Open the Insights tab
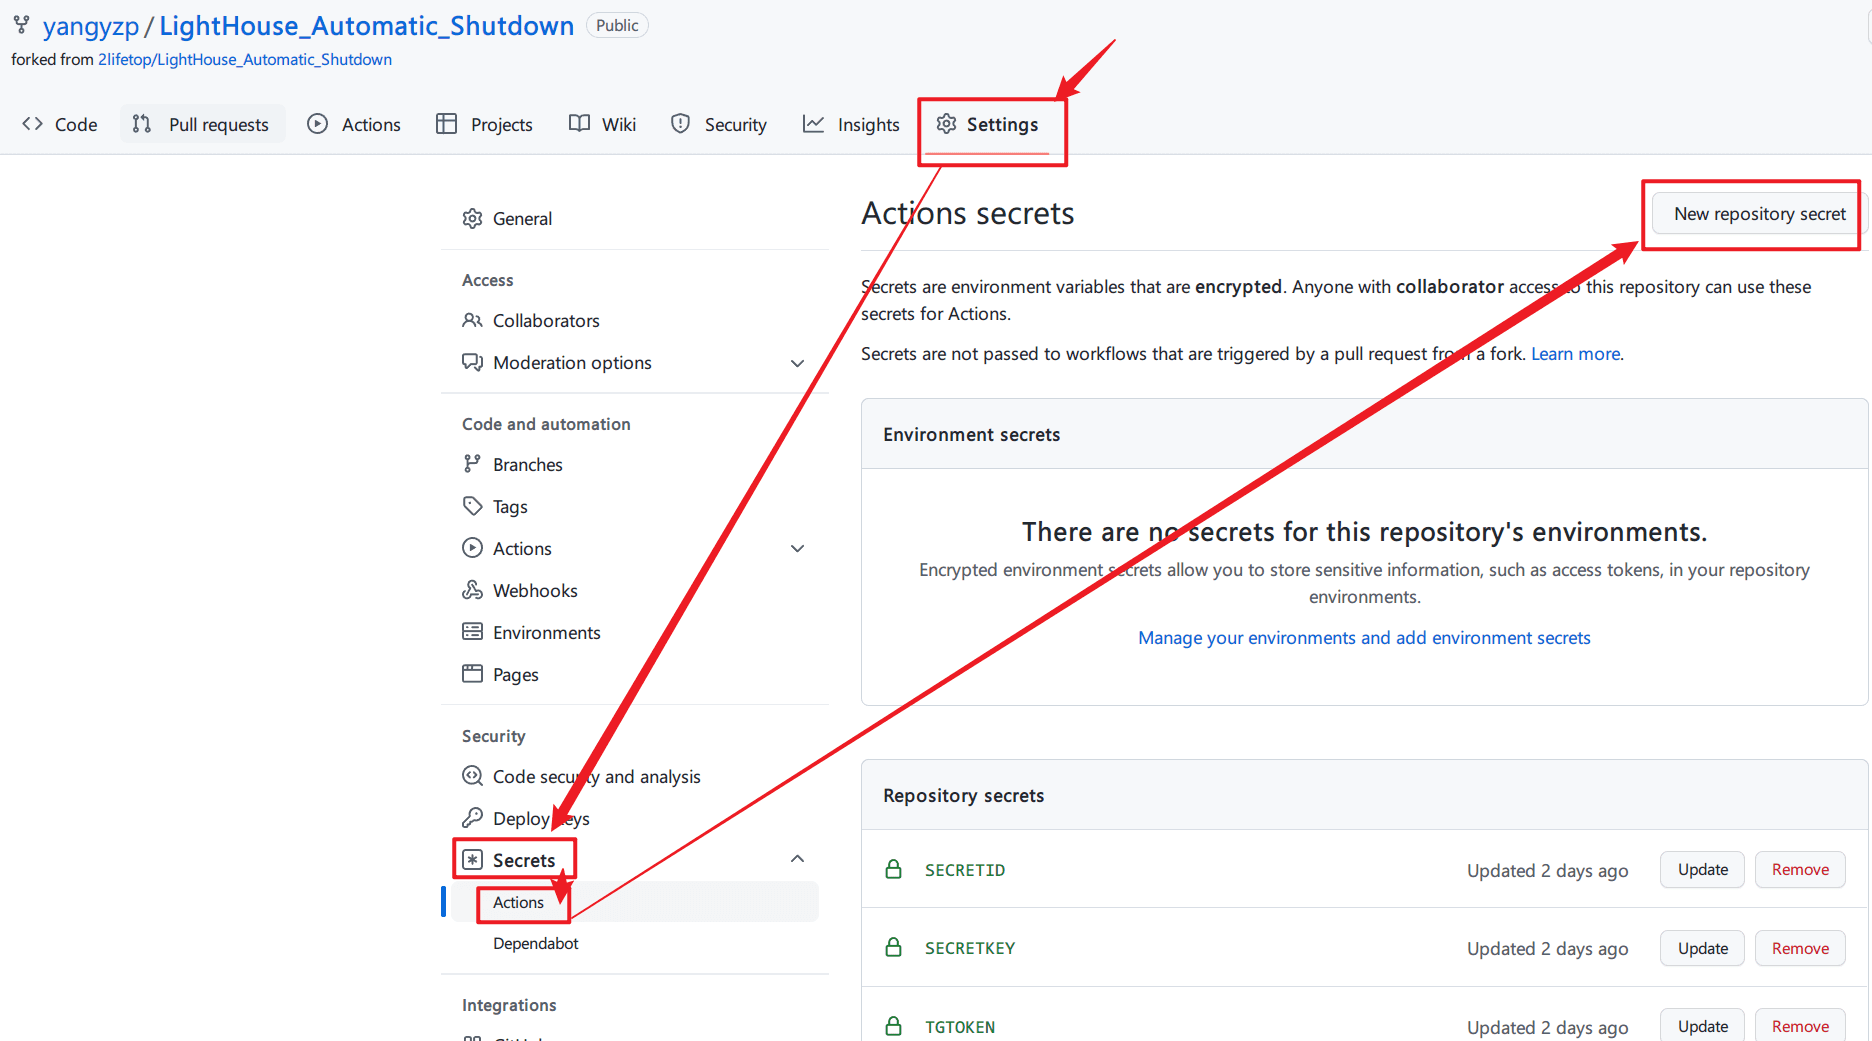 852,124
